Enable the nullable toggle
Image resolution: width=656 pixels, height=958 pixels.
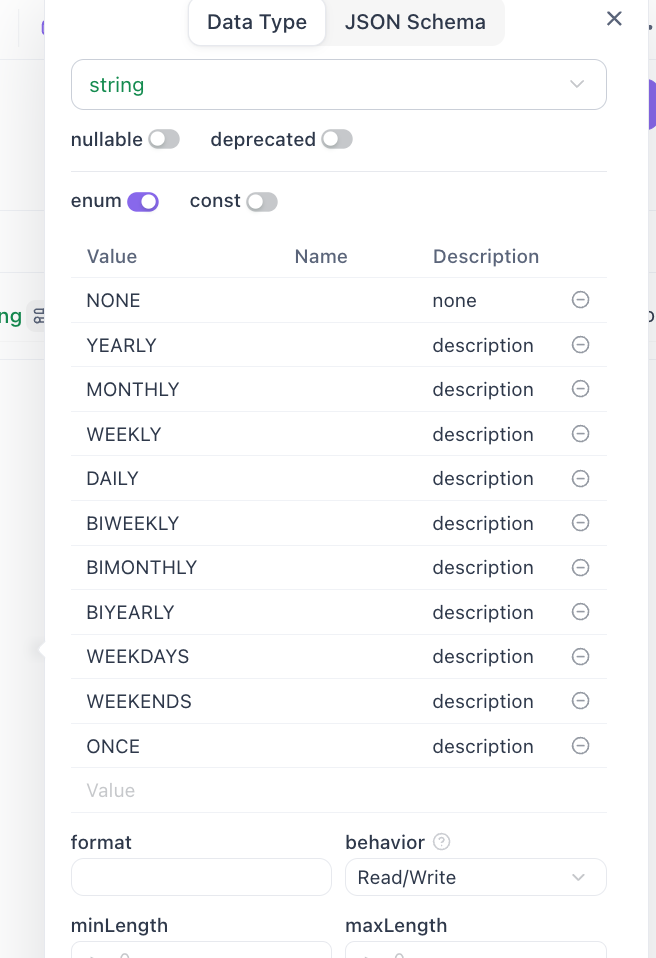coord(164,140)
